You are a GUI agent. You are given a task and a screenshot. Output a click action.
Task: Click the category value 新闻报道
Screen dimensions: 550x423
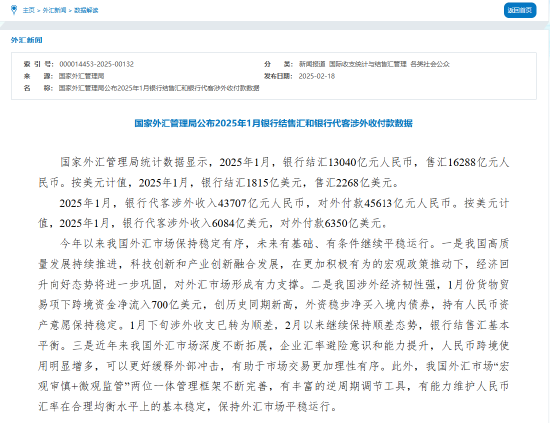pos(312,64)
